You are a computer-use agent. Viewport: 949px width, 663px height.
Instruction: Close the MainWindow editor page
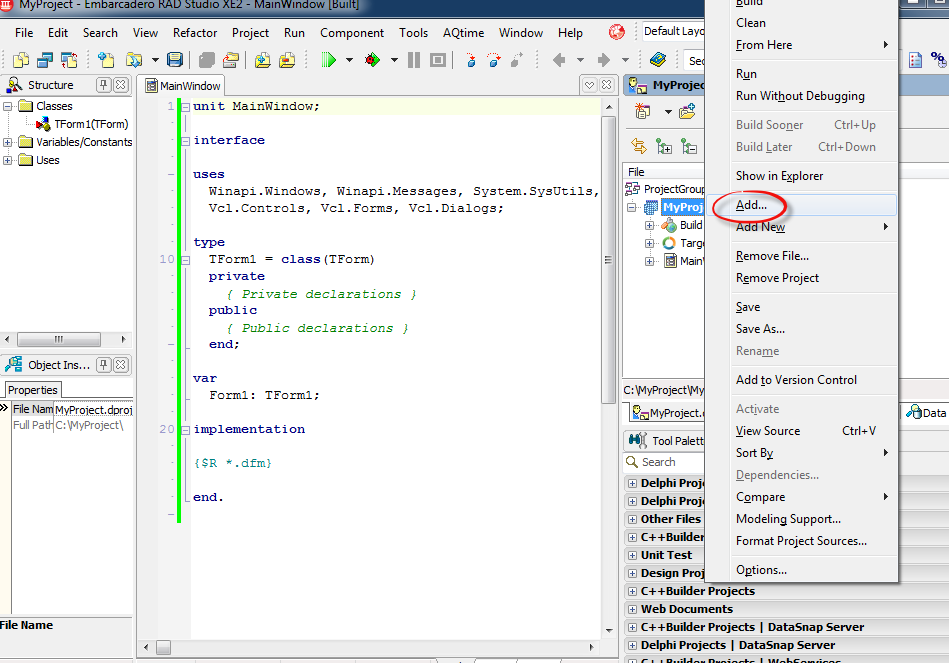(606, 85)
